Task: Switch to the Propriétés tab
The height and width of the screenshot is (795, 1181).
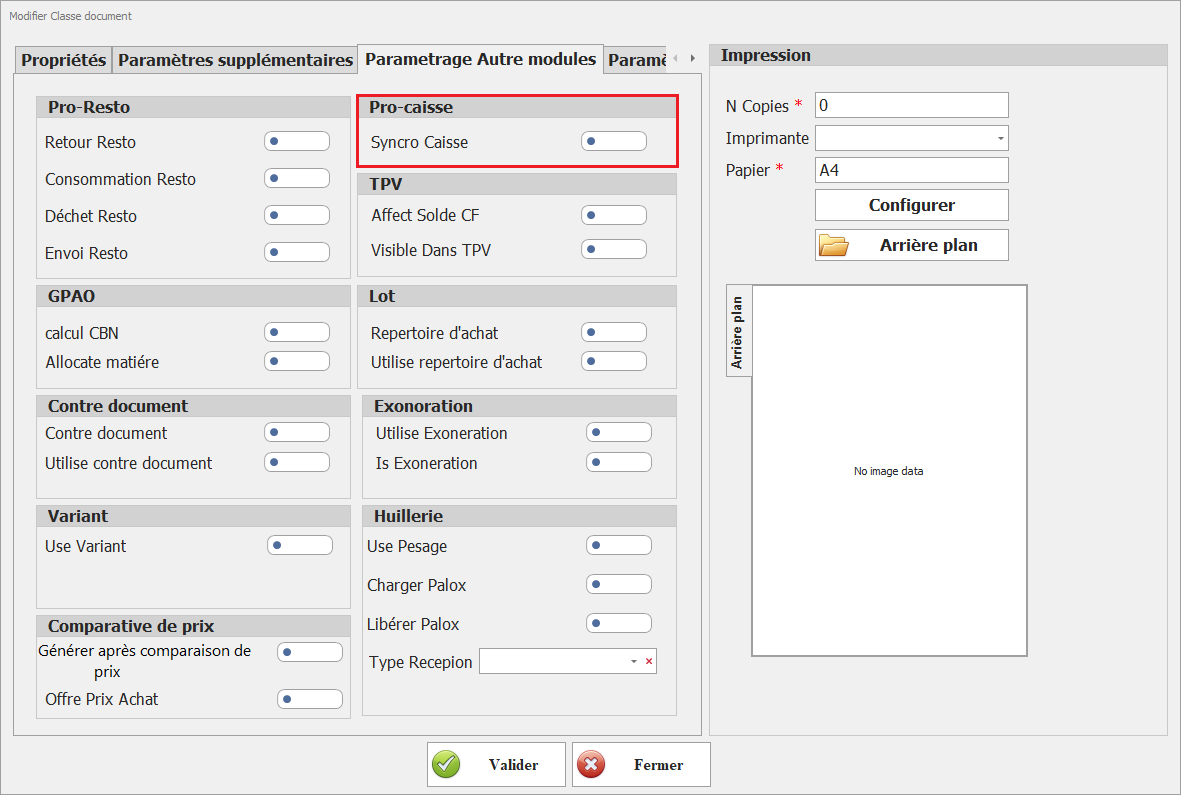Action: tap(64, 60)
